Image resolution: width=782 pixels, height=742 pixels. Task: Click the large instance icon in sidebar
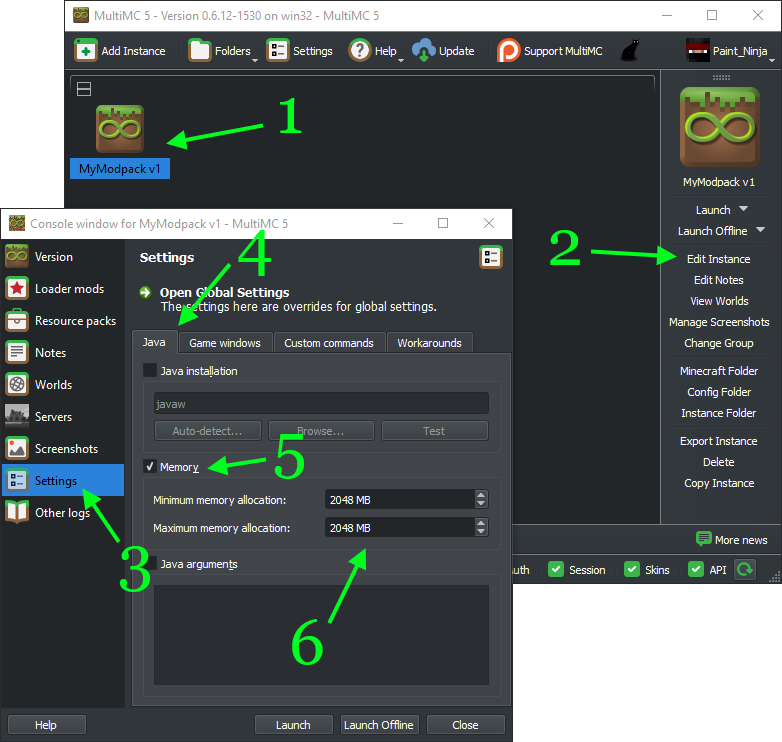click(x=720, y=127)
